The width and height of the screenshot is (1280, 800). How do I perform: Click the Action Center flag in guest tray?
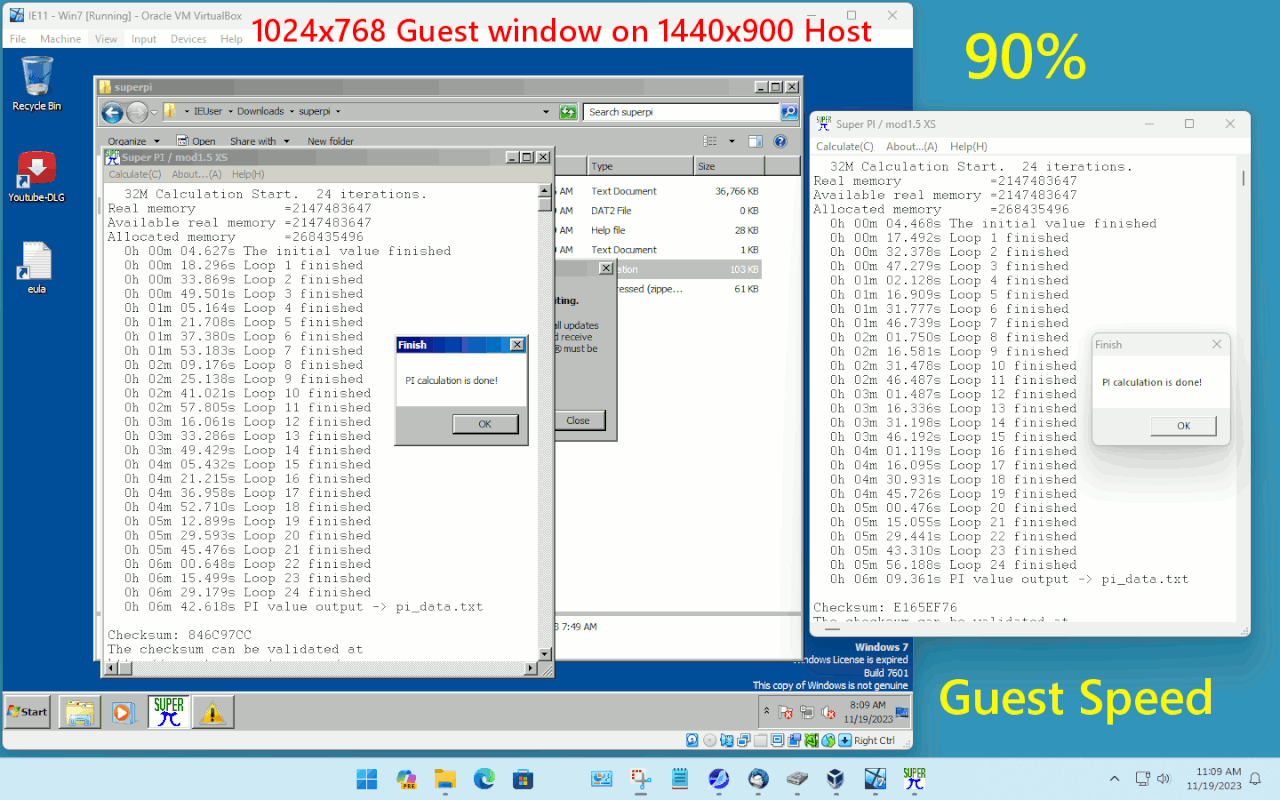pyautogui.click(x=786, y=713)
